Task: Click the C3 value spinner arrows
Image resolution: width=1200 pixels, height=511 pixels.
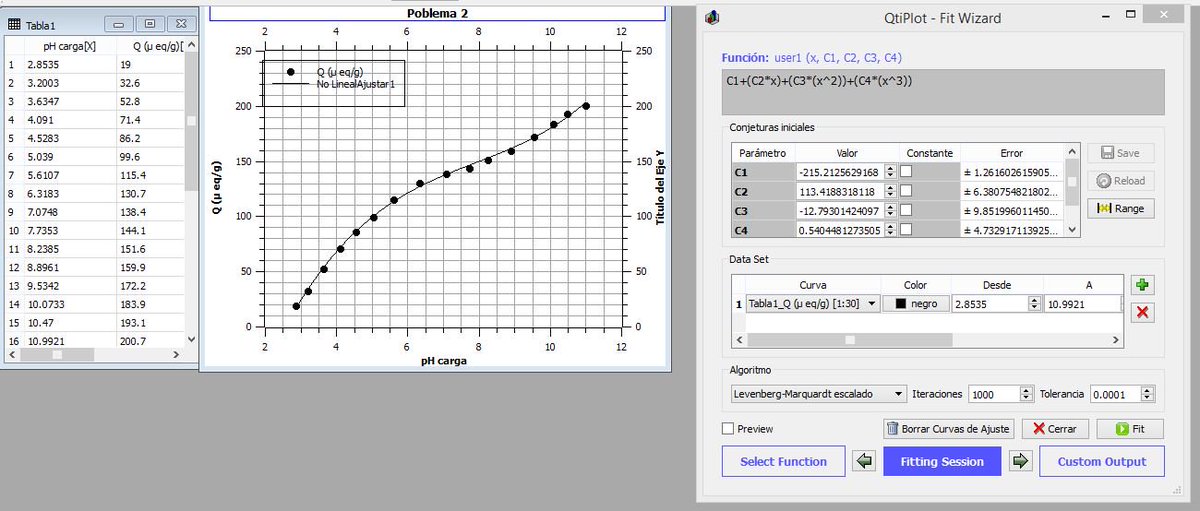Action: (x=890, y=210)
